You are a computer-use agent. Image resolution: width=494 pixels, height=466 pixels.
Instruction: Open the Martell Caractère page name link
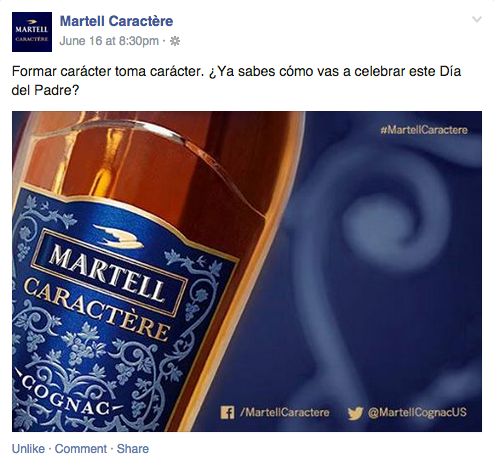coord(116,21)
